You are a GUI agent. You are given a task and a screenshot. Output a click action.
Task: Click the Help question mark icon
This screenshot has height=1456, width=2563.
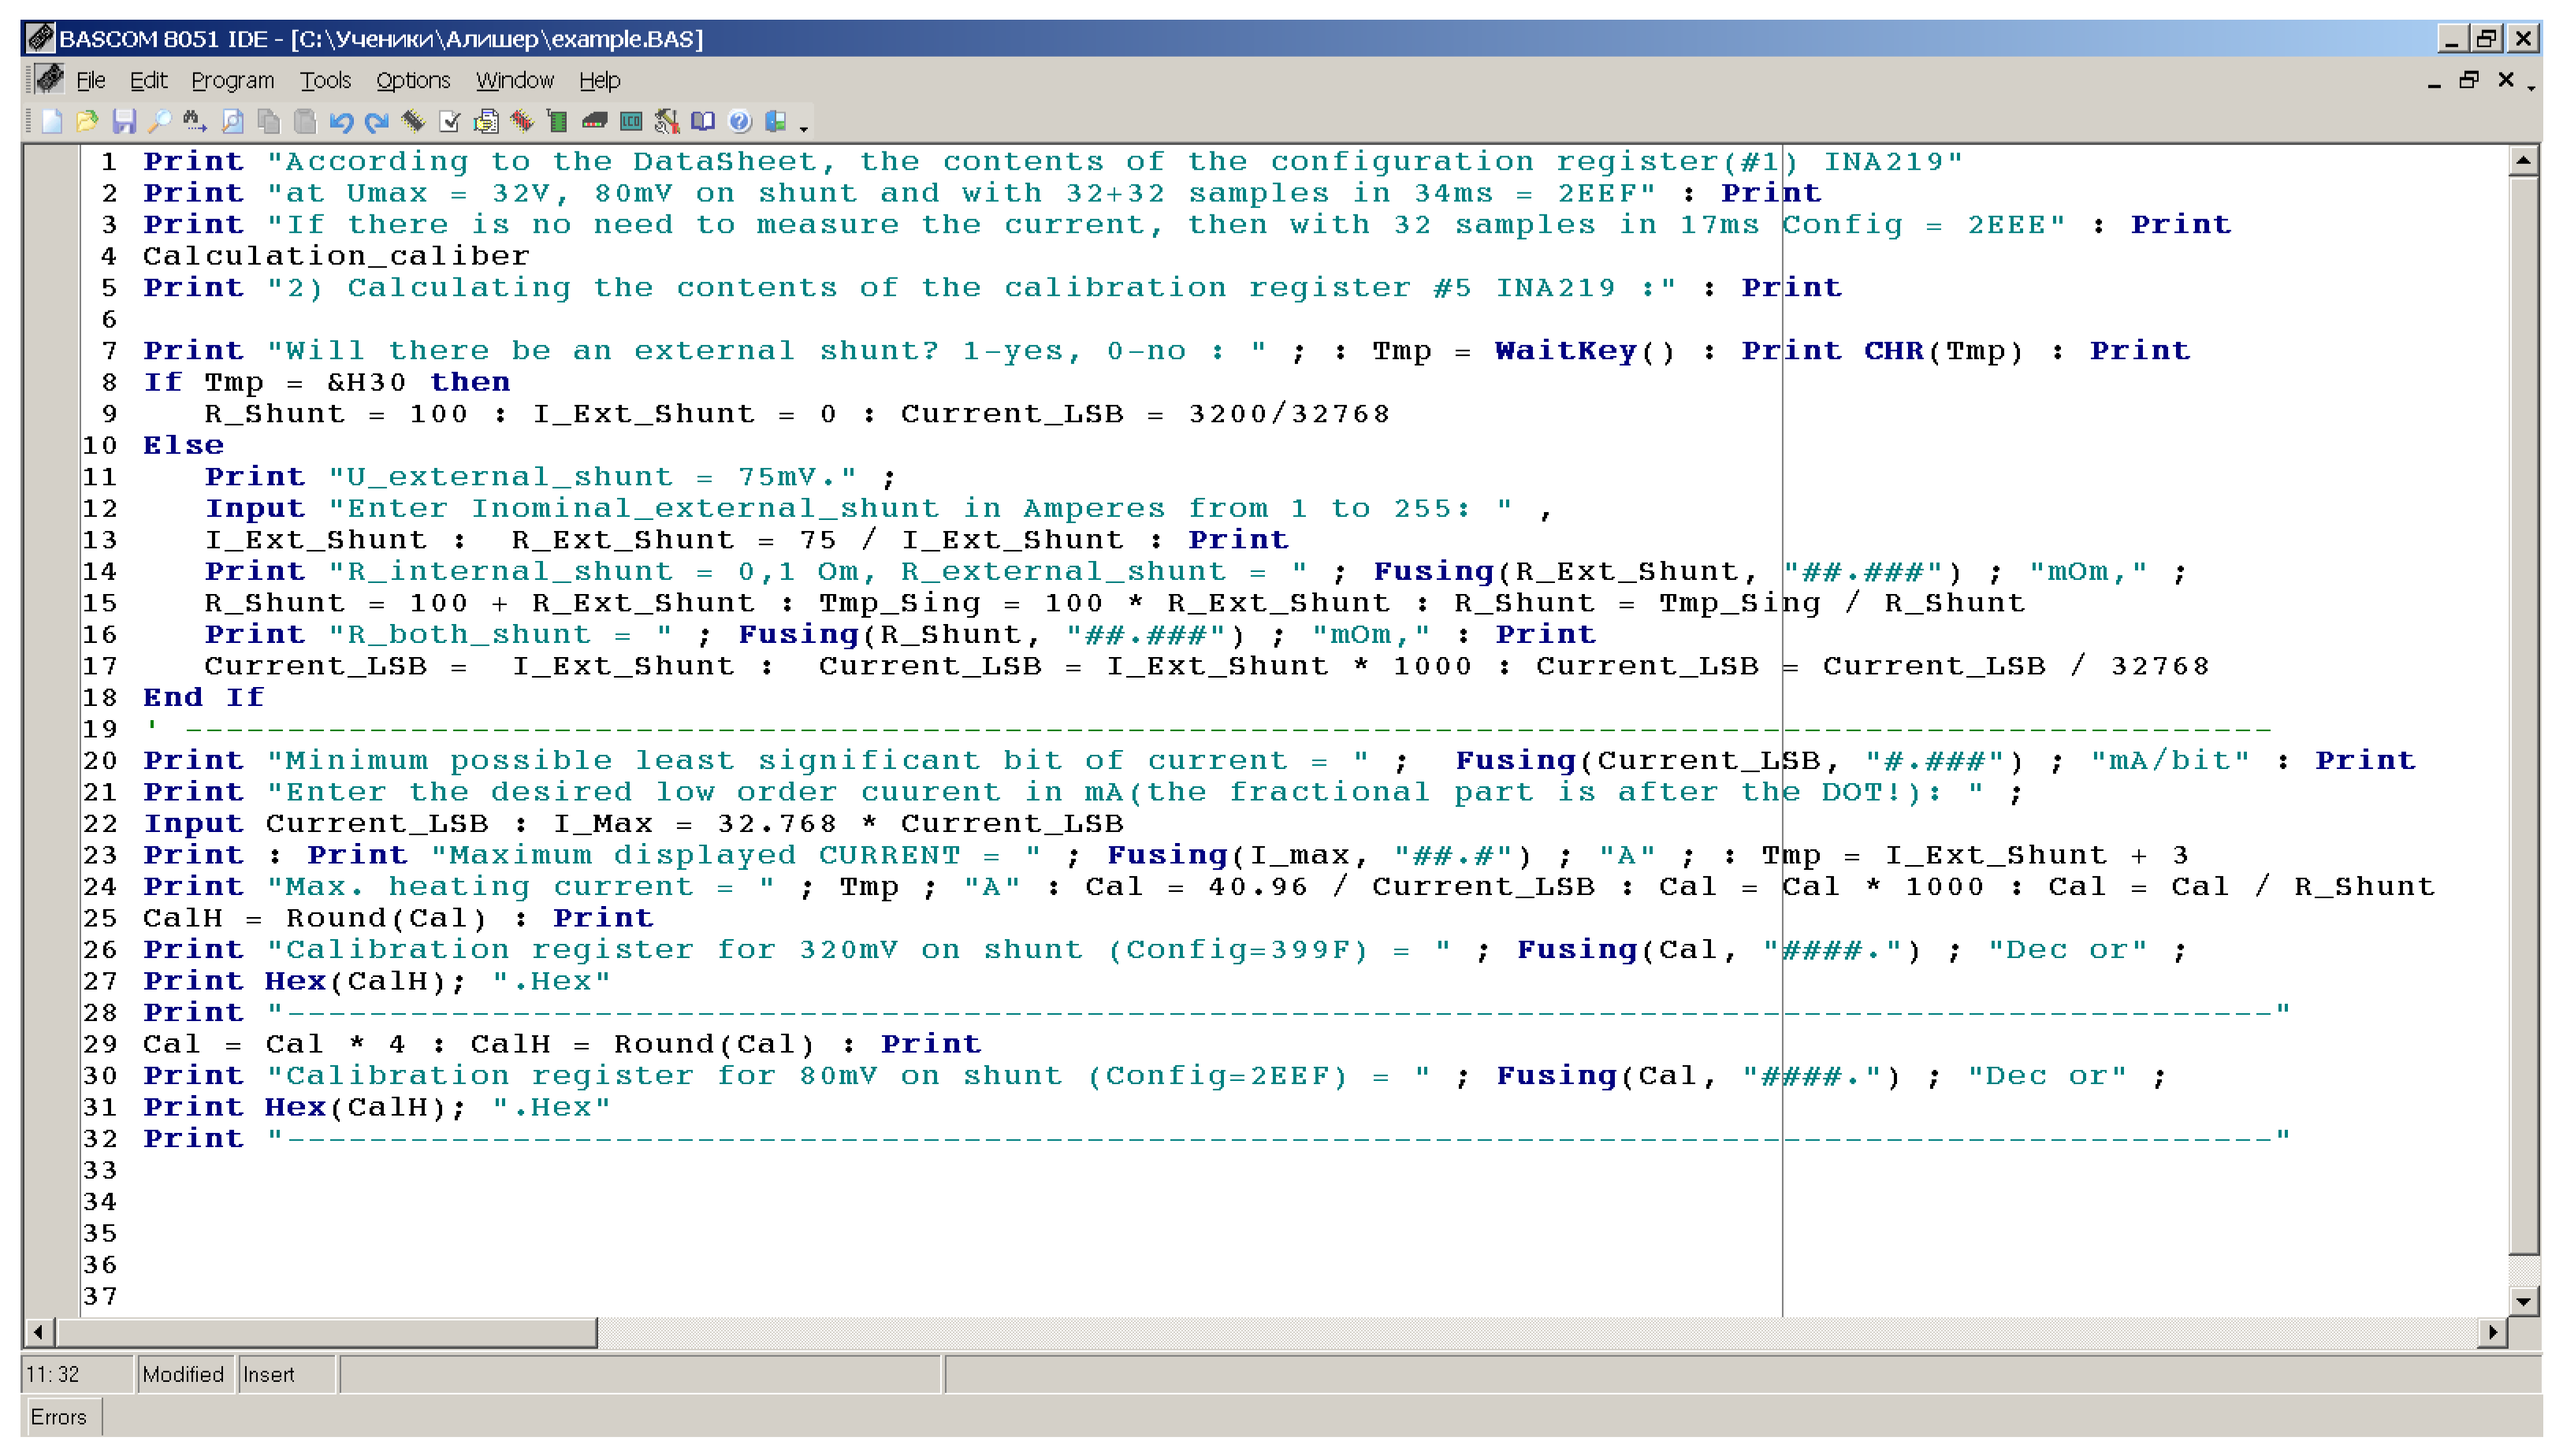[740, 122]
